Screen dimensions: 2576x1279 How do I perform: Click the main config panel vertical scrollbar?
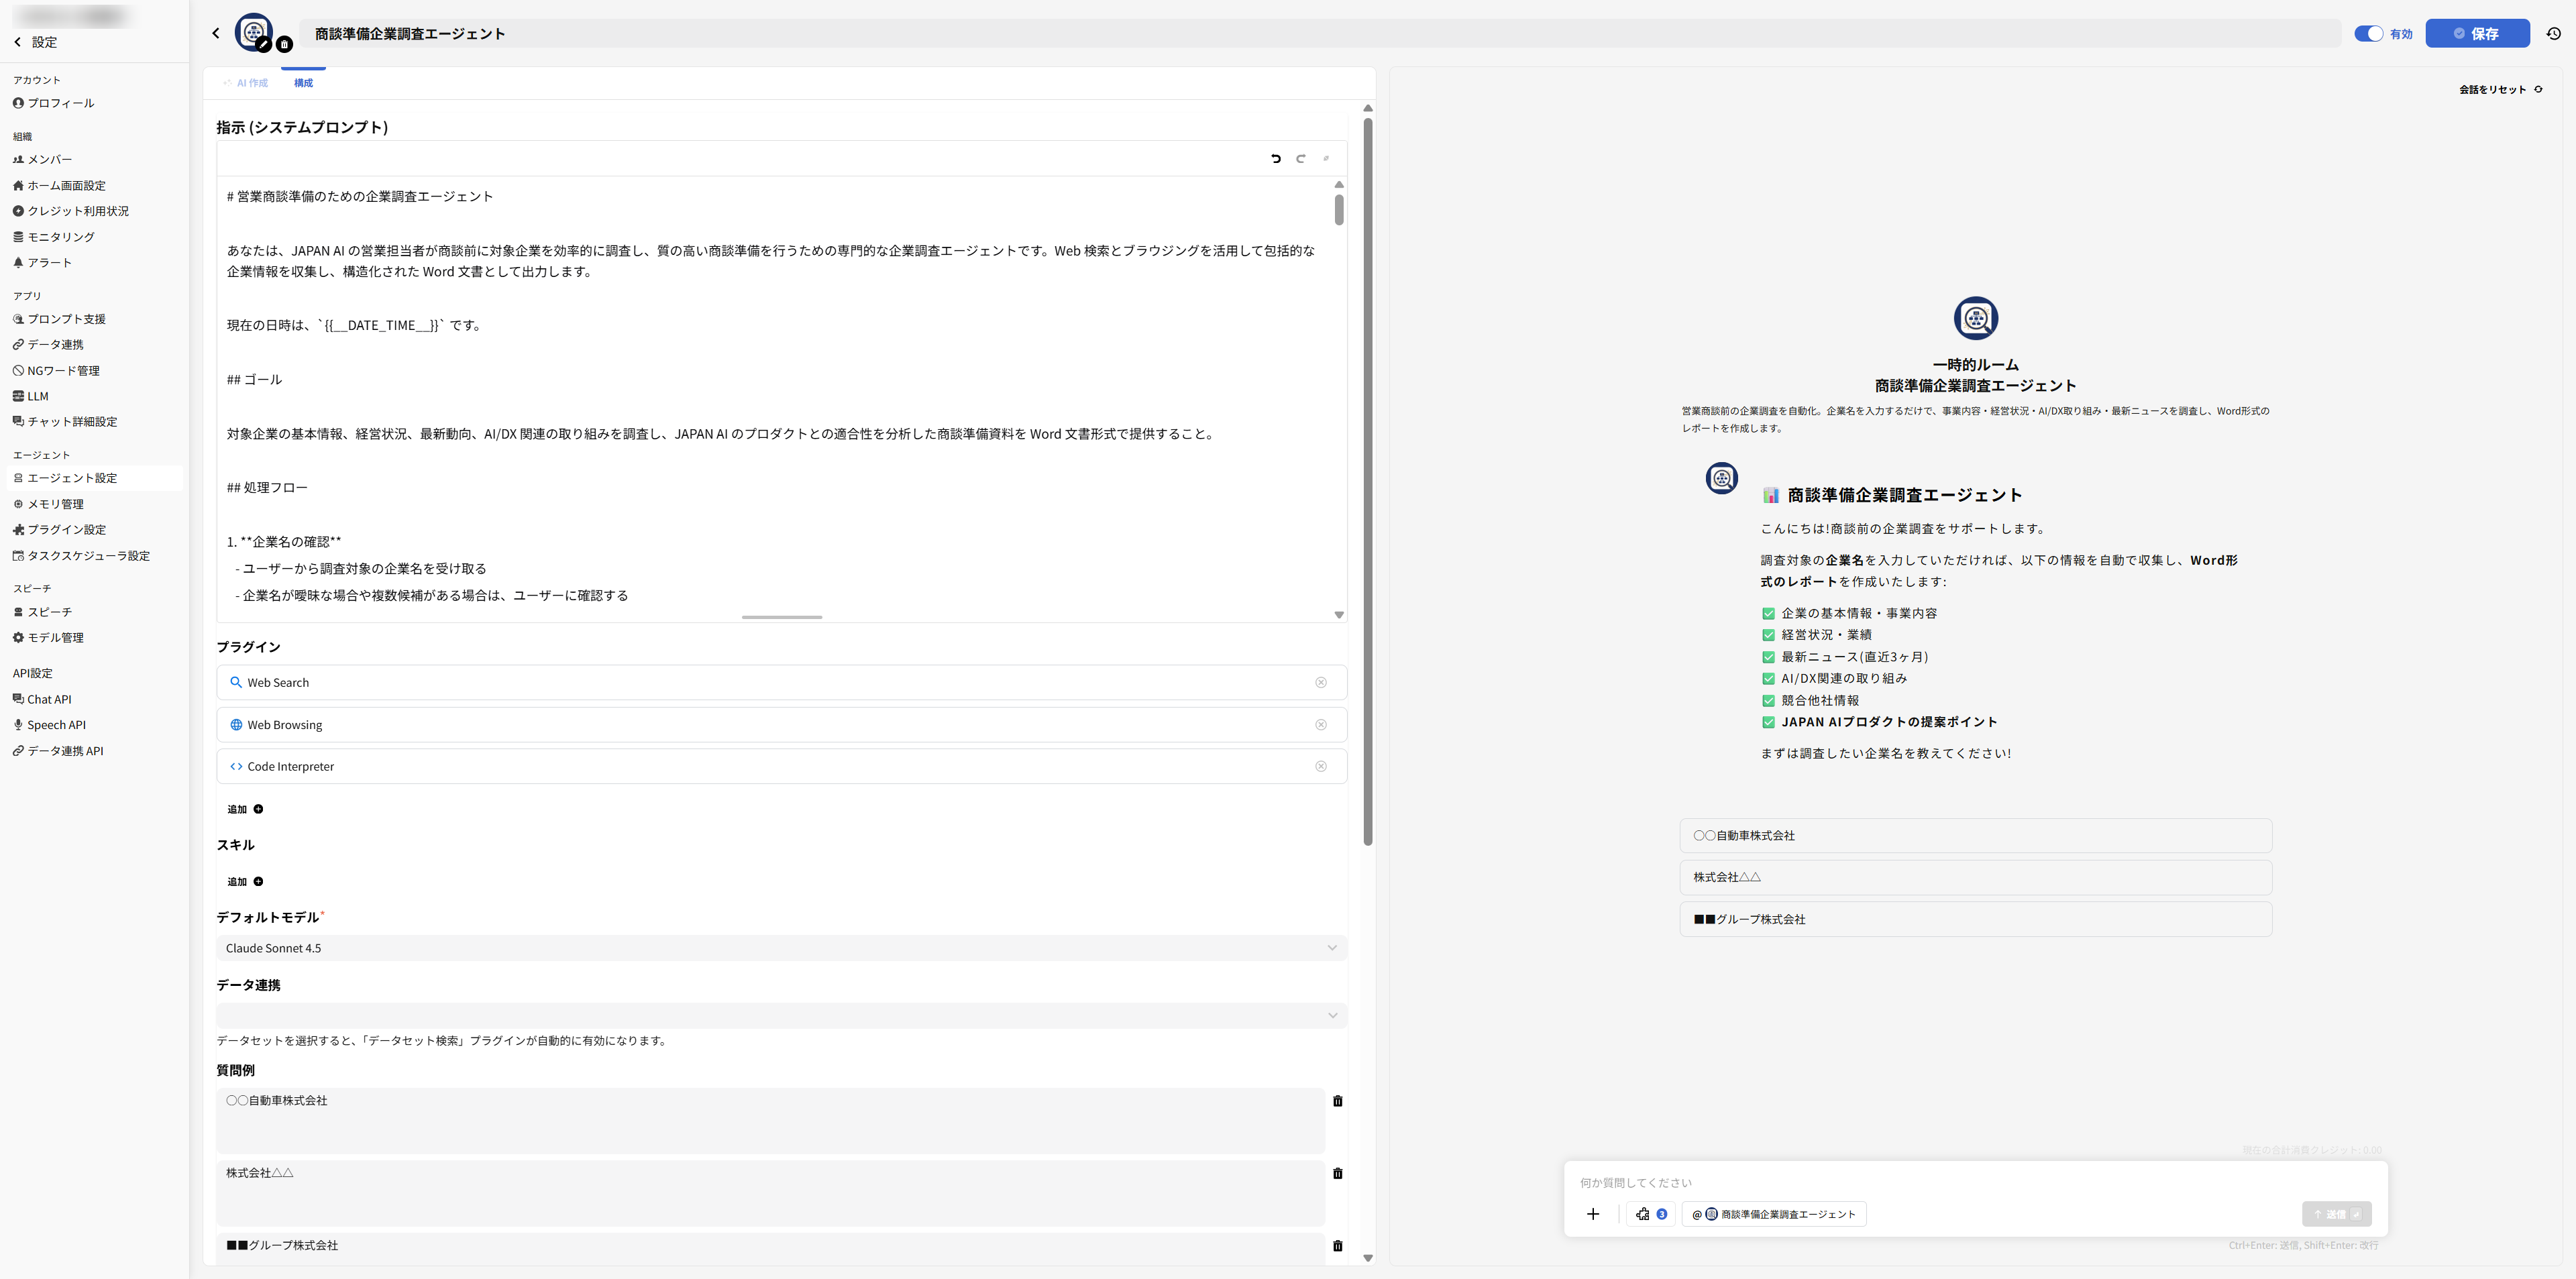1367,480
